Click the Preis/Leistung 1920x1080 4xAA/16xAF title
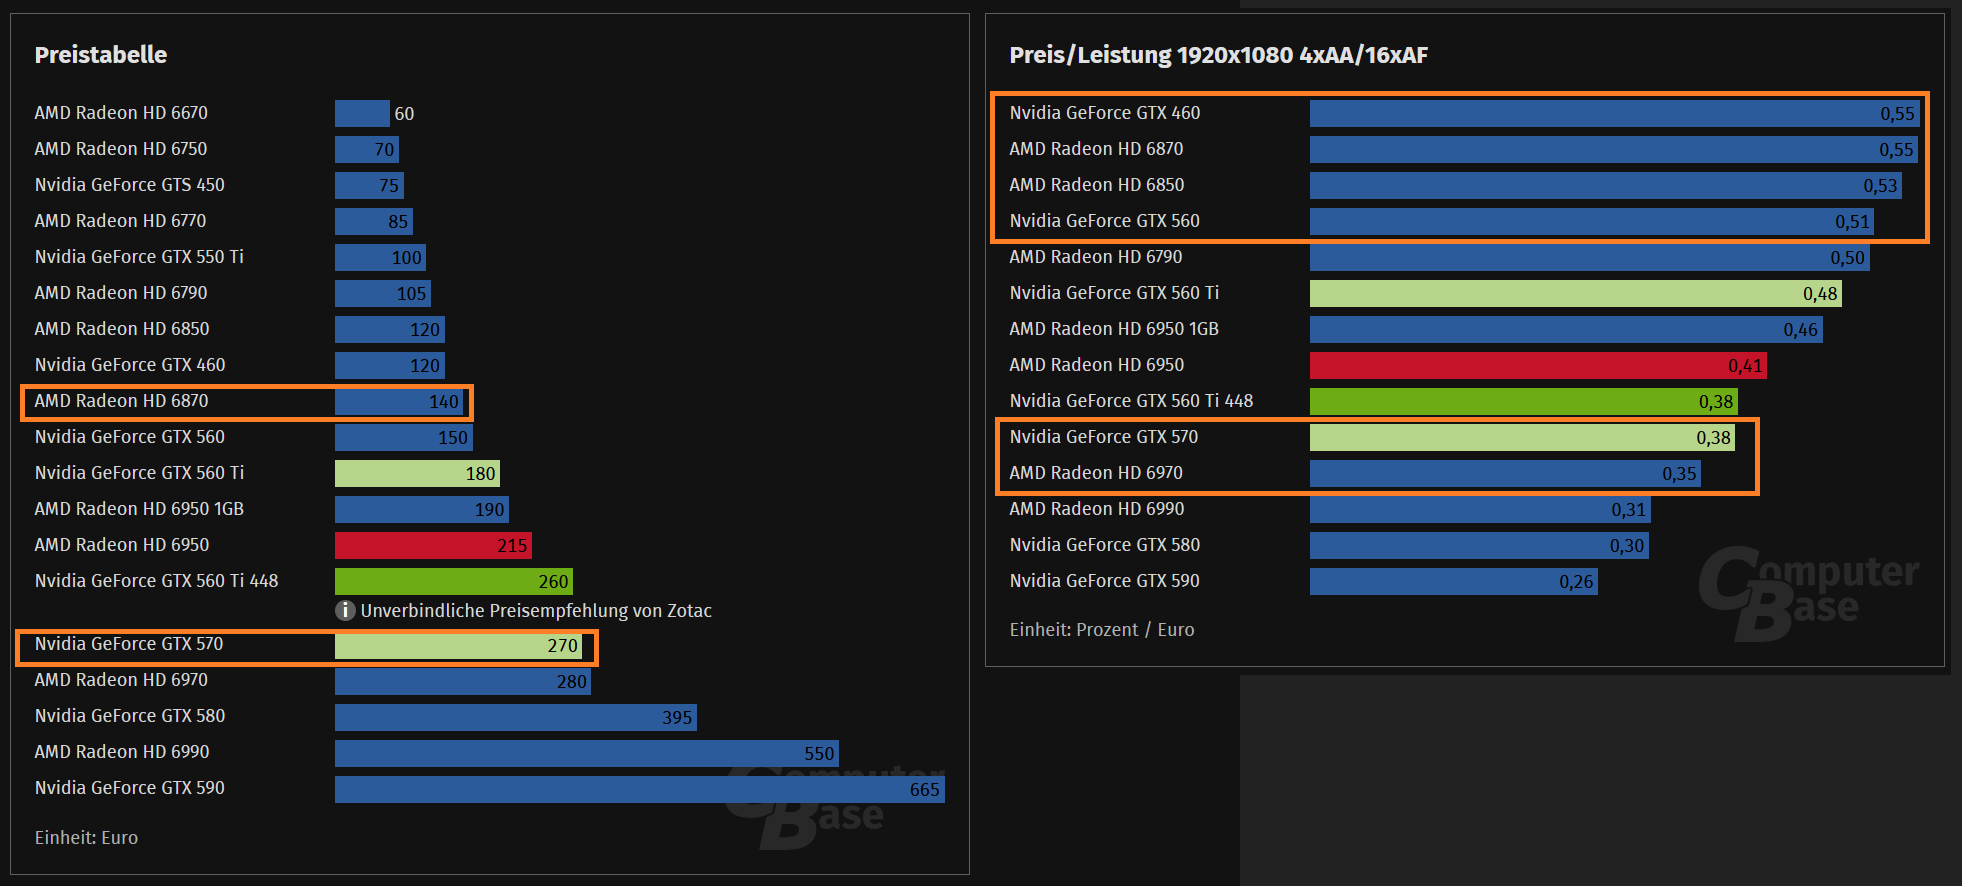 pyautogui.click(x=1218, y=55)
